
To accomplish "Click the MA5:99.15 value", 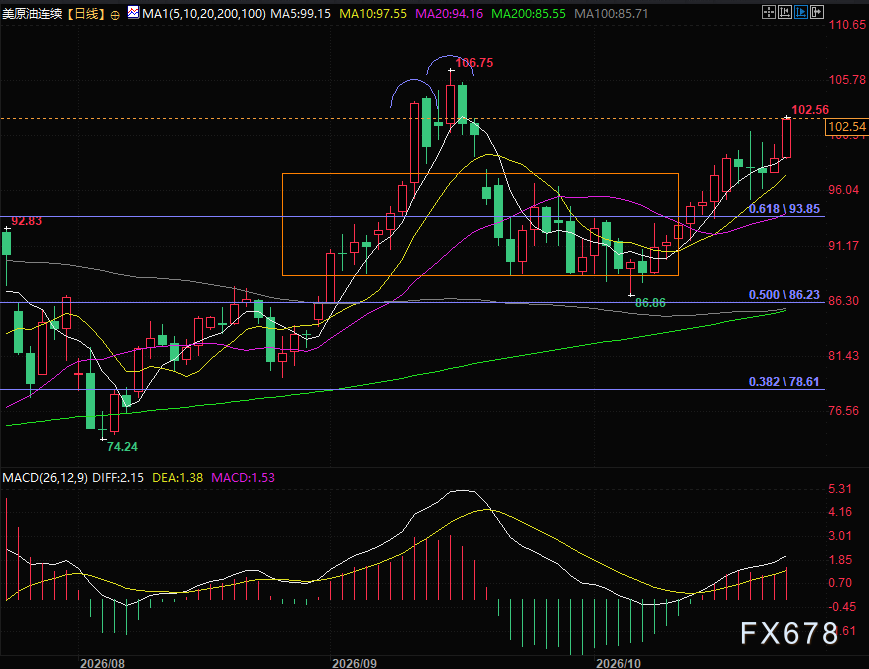I will click(300, 14).
